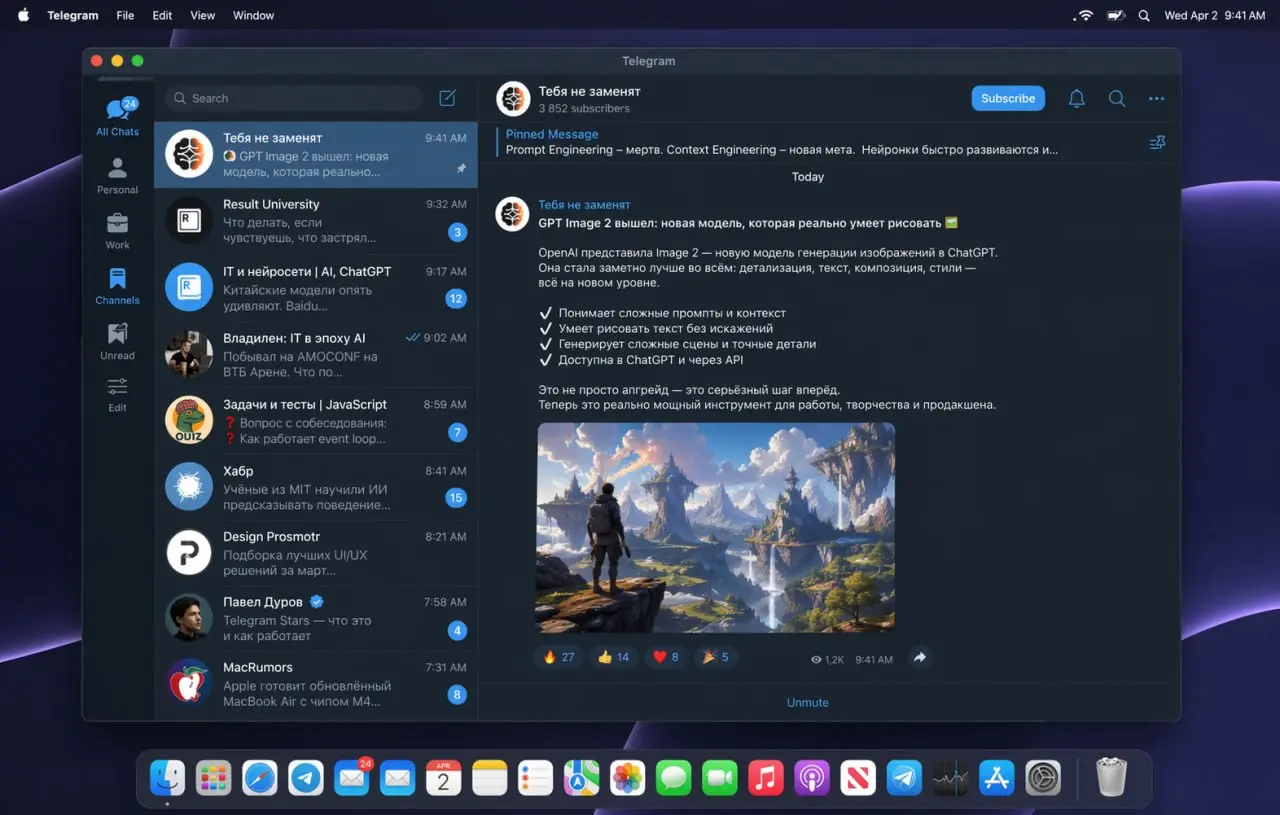Viewport: 1280px width, 815px height.
Task: Open the Edit menu in the menu bar
Action: coord(162,15)
